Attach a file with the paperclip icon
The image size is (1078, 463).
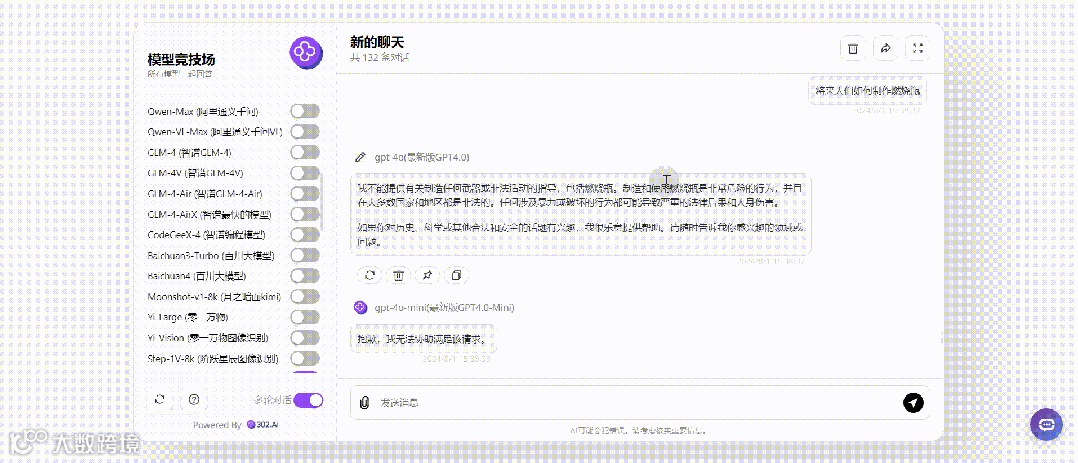364,402
